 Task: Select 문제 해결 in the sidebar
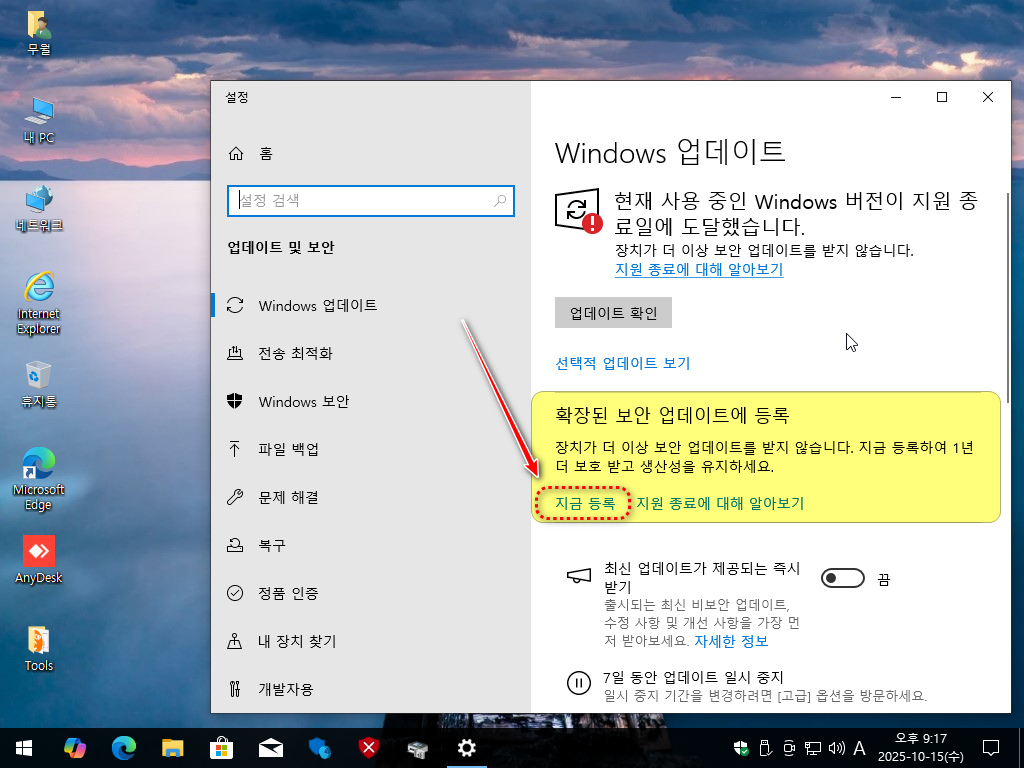pyautogui.click(x=370, y=498)
